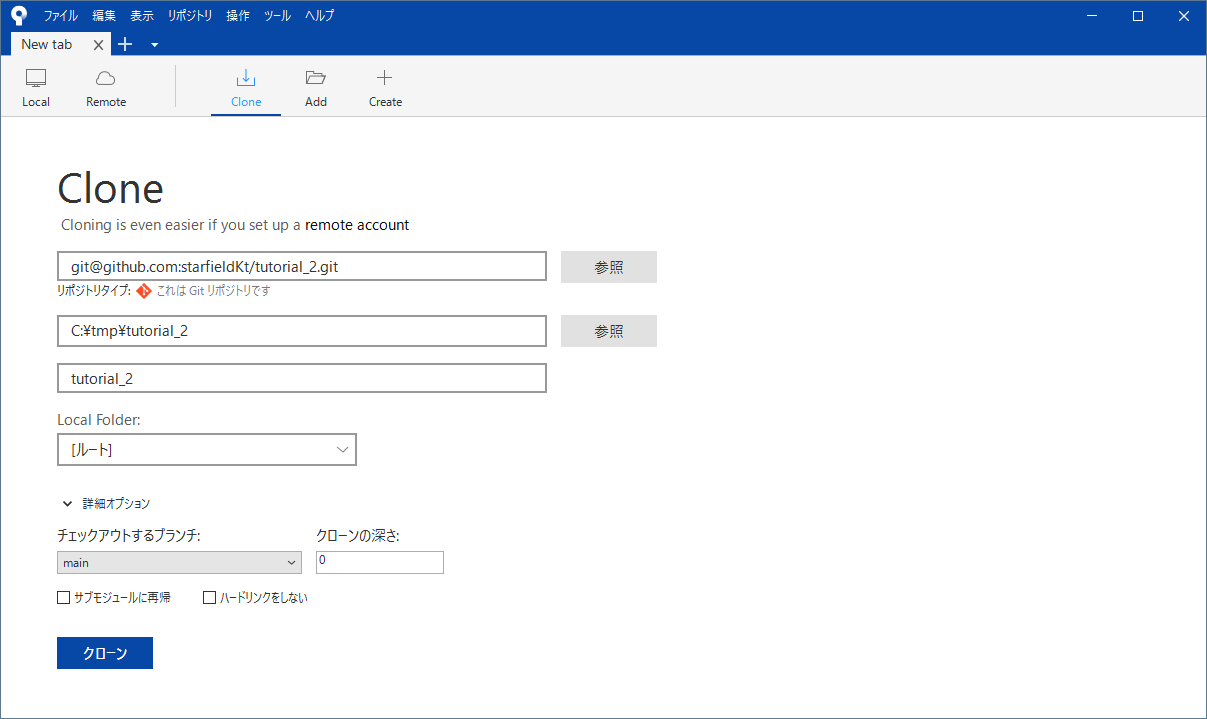This screenshot has height=719, width=1207.
Task: Open the ファイル menu
Action: tap(60, 16)
